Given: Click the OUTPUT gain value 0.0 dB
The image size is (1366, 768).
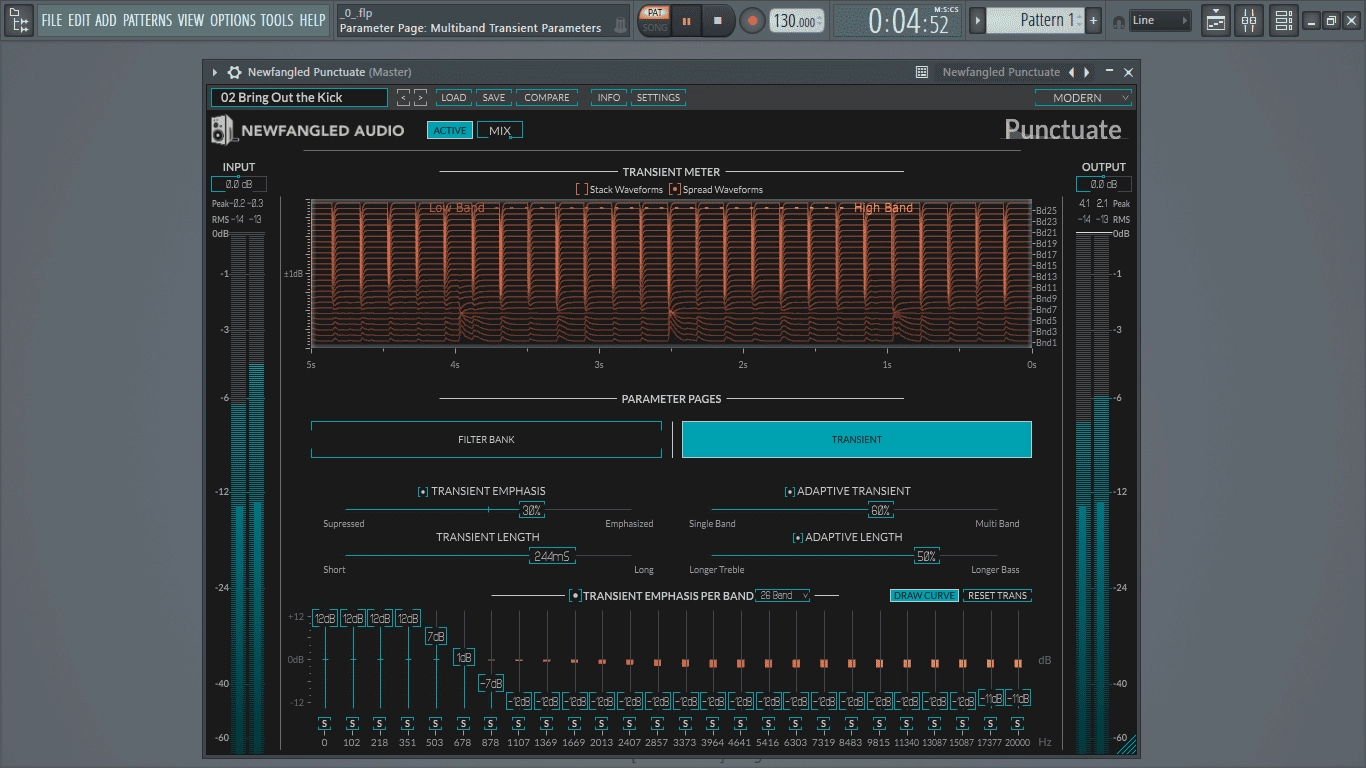Looking at the screenshot, I should [1104, 184].
